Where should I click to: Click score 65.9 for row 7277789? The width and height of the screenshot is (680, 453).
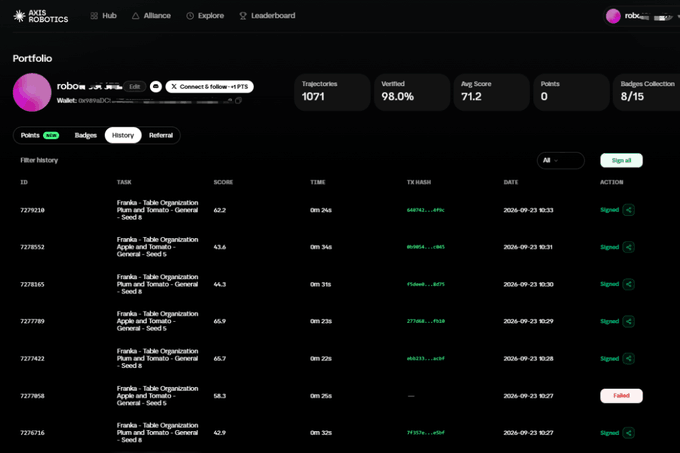pyautogui.click(x=219, y=321)
